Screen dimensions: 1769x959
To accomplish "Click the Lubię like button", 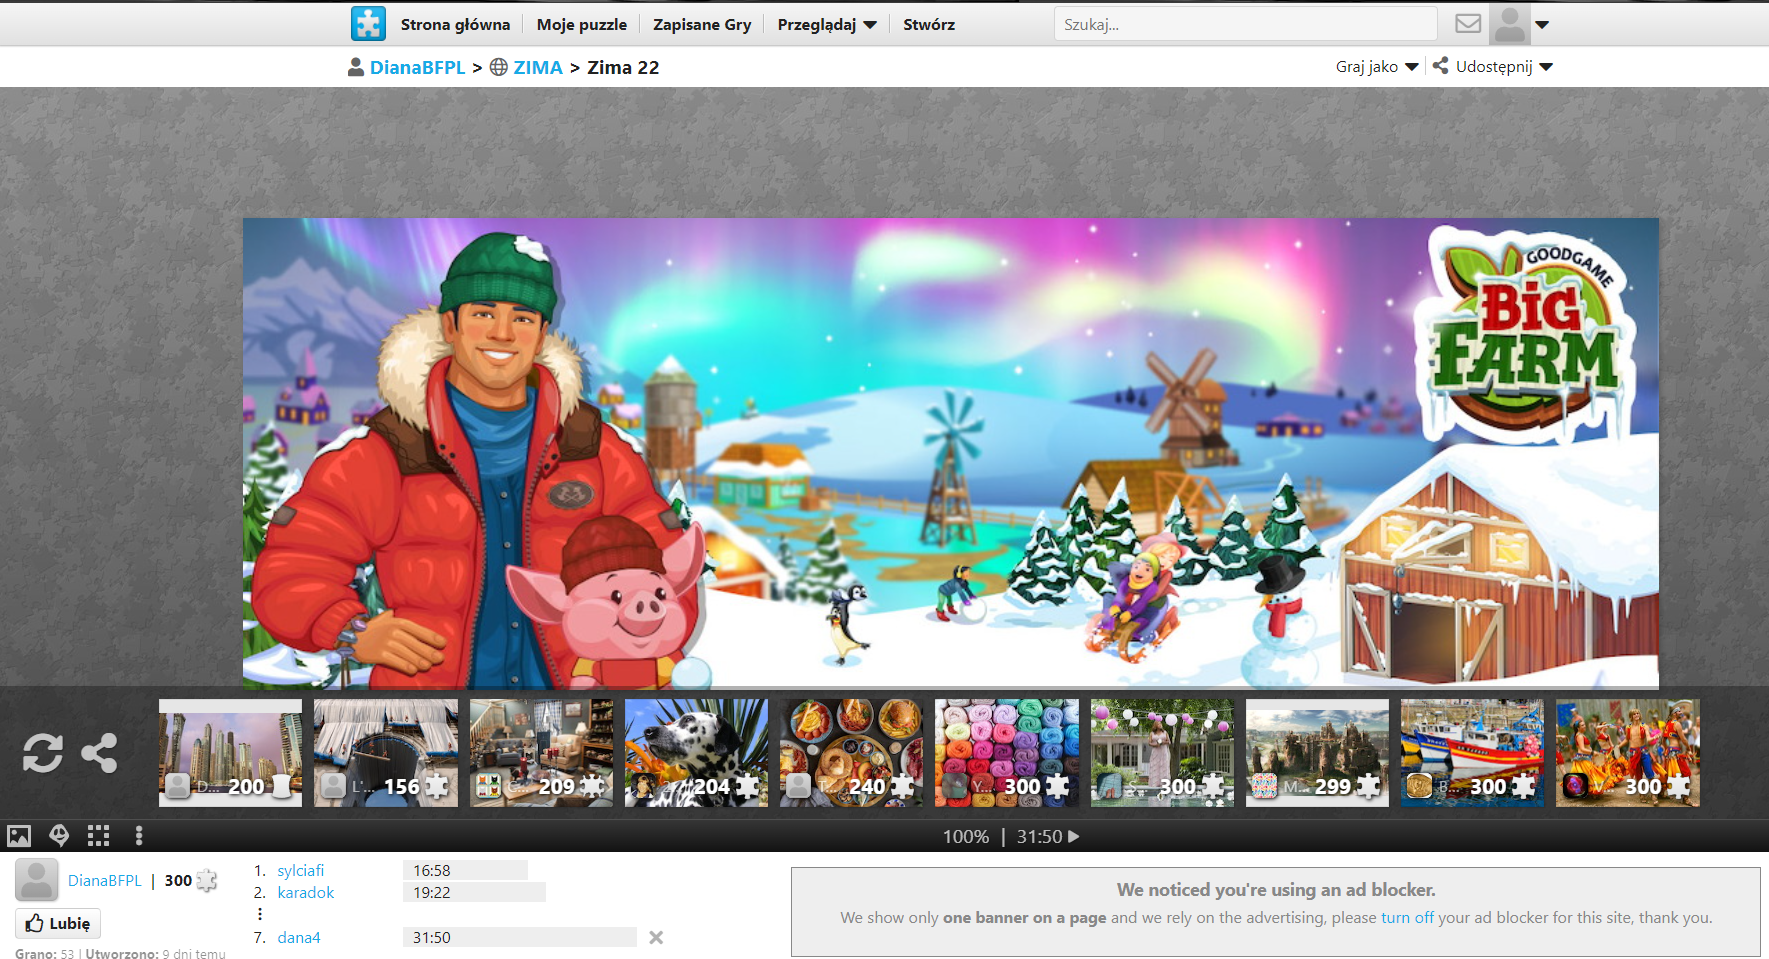I will pyautogui.click(x=58, y=923).
